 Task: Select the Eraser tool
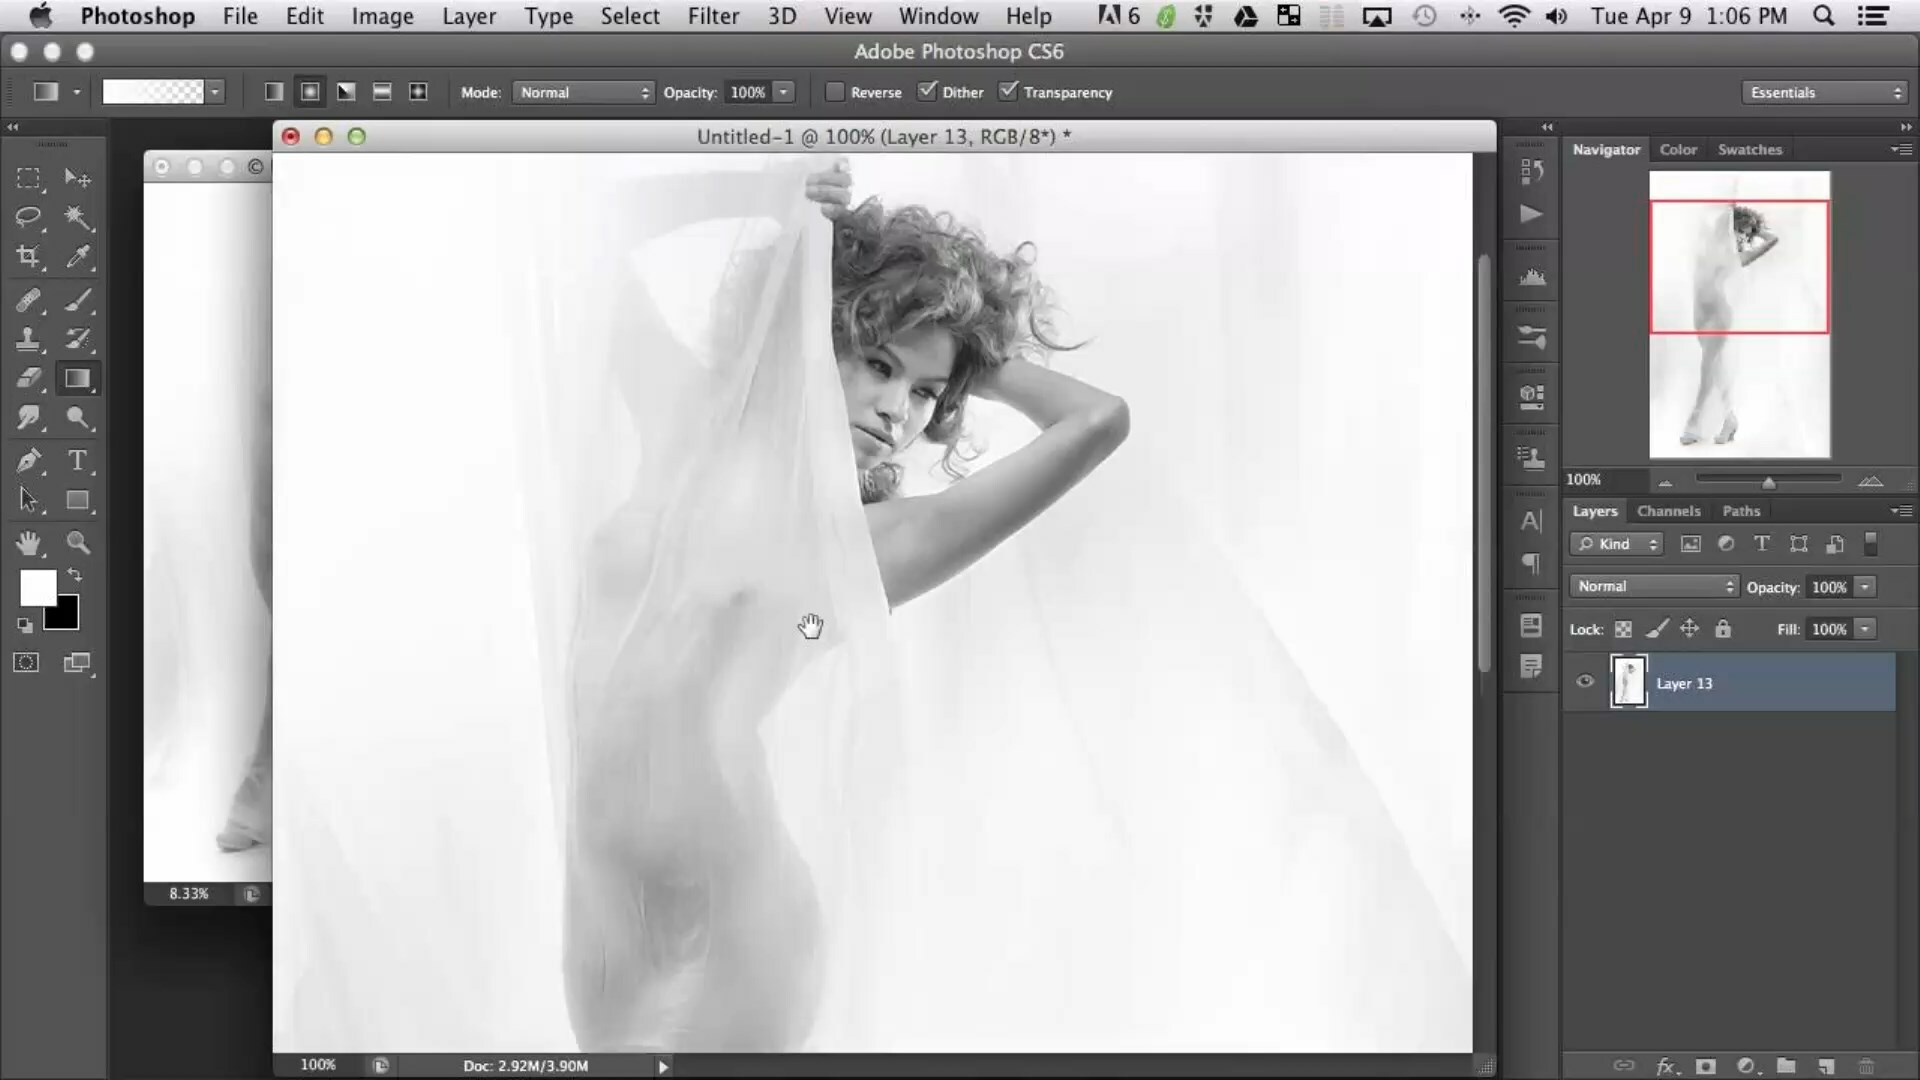click(28, 378)
